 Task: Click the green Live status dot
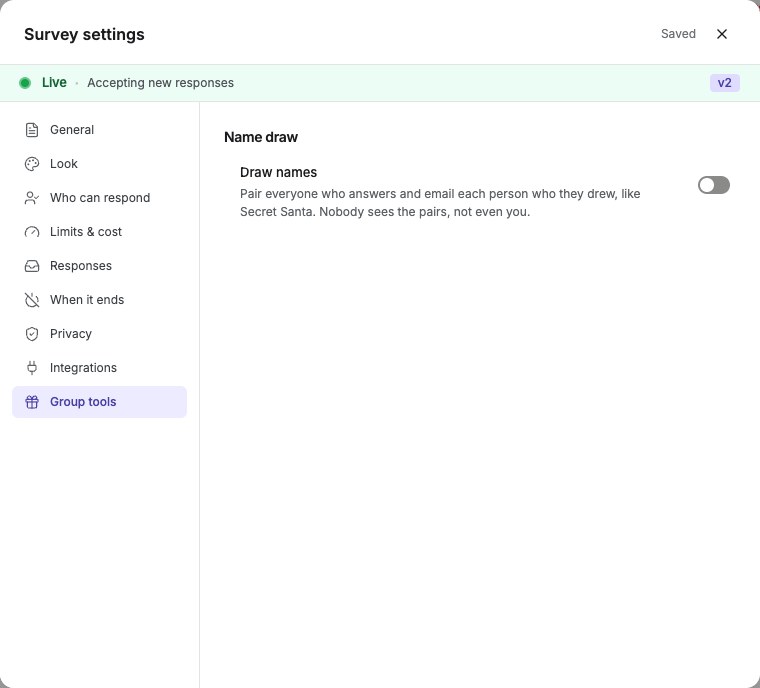click(25, 83)
